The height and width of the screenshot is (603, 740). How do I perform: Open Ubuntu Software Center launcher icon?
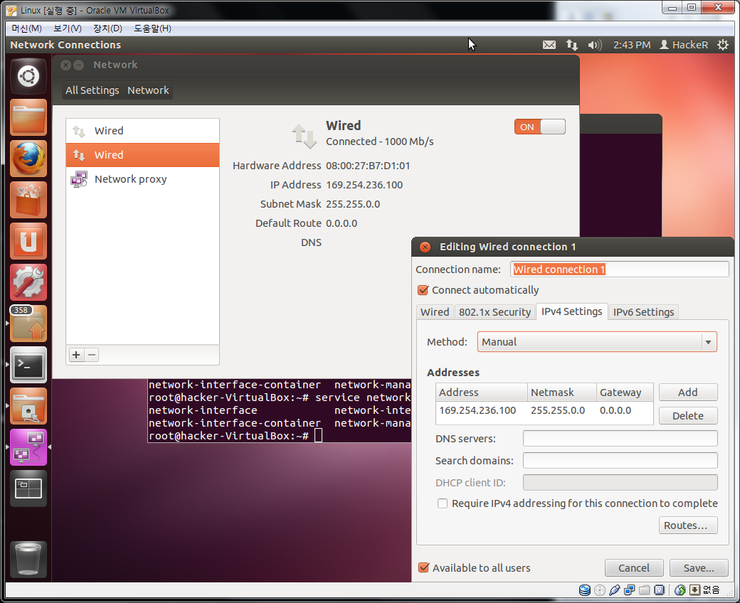click(28, 200)
